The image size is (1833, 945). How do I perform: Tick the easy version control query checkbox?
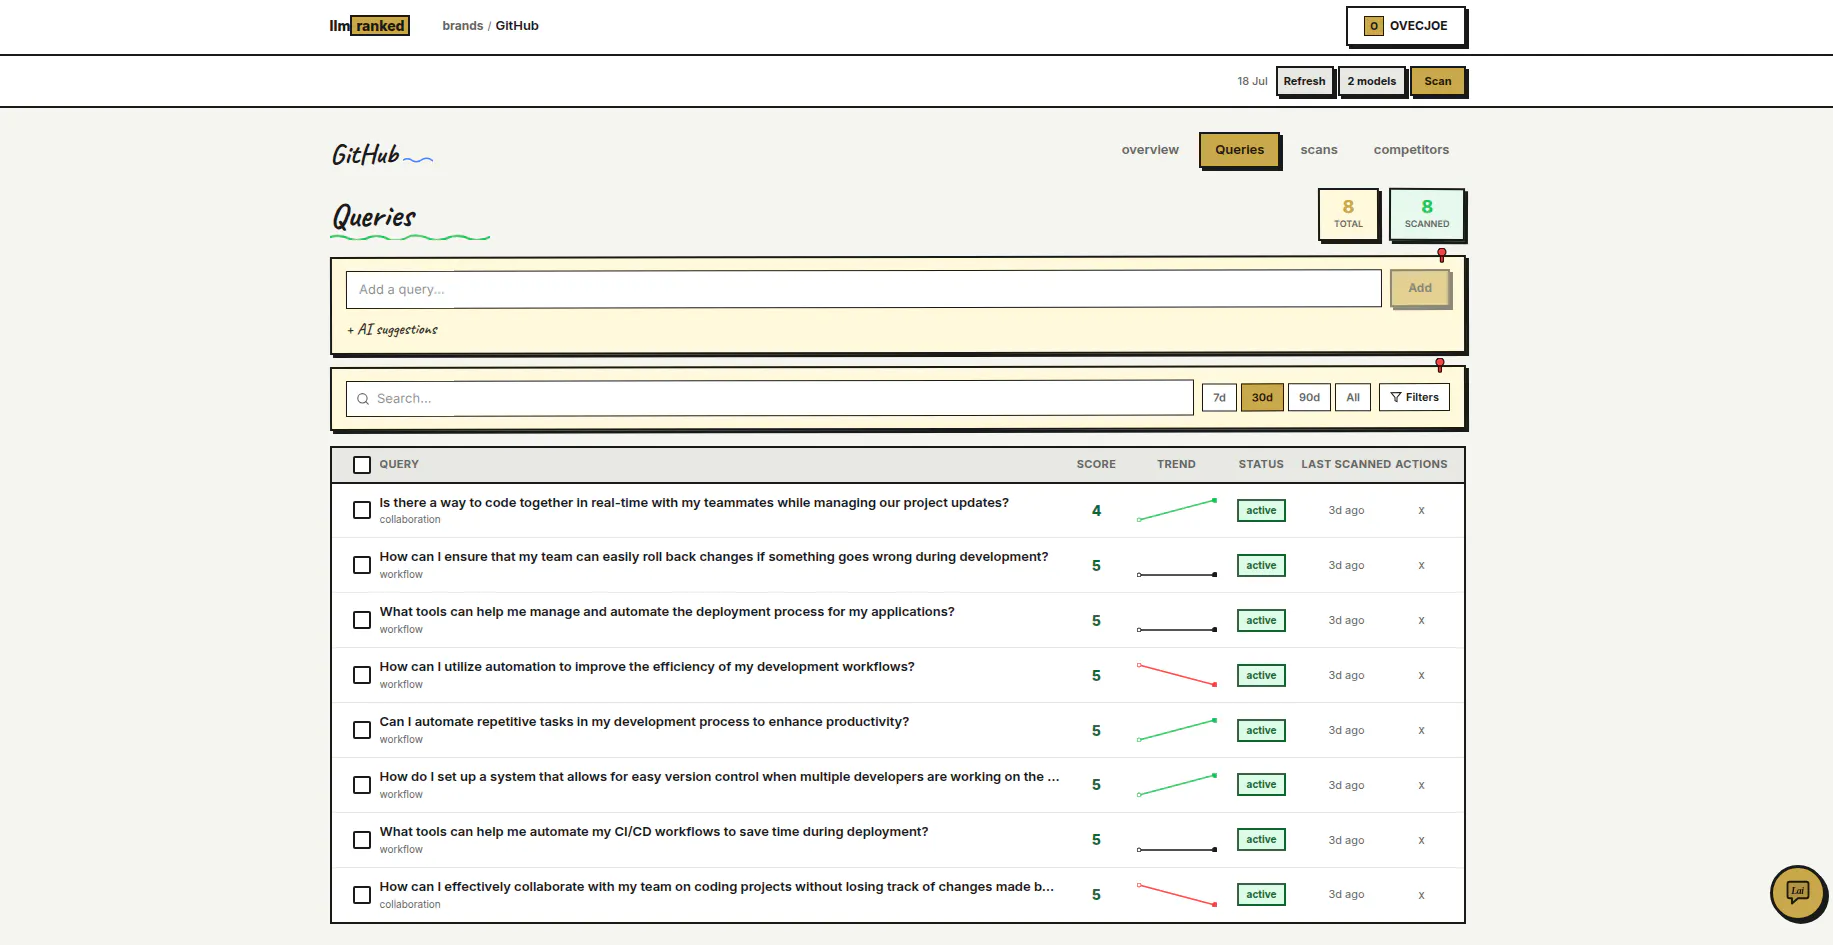tap(362, 786)
